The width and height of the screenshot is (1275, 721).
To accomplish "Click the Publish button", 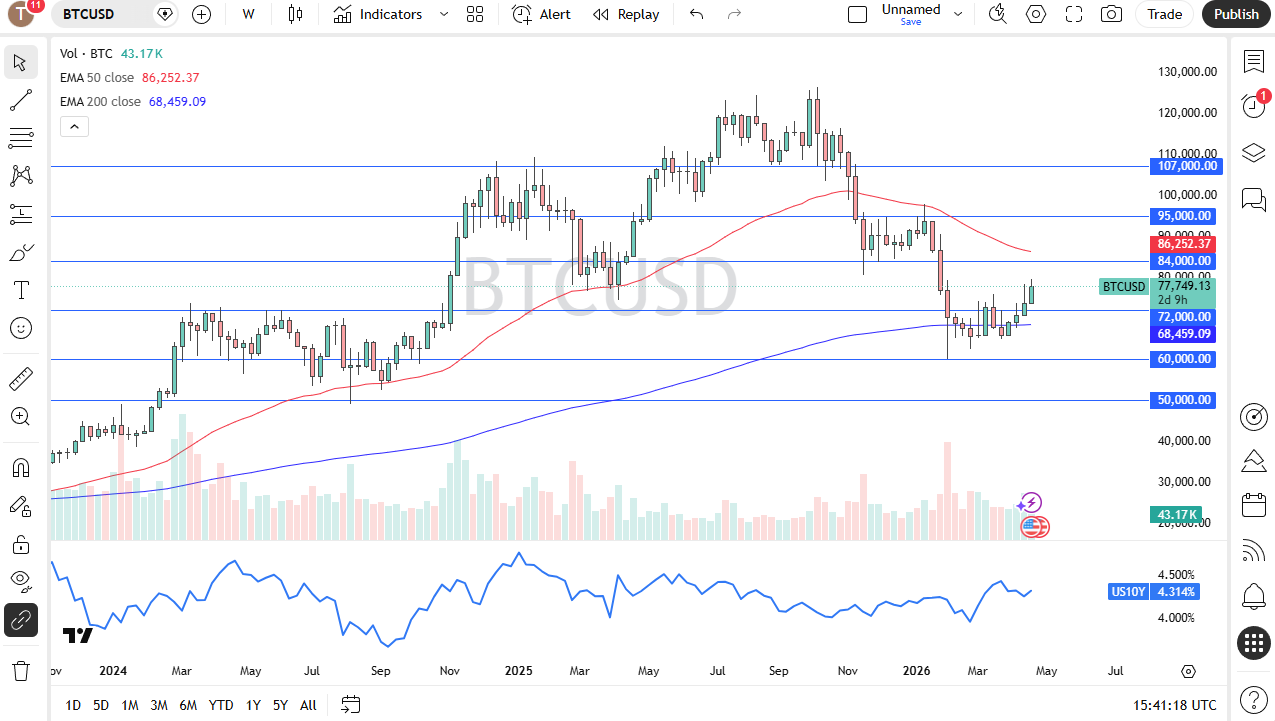I will pos(1235,14).
